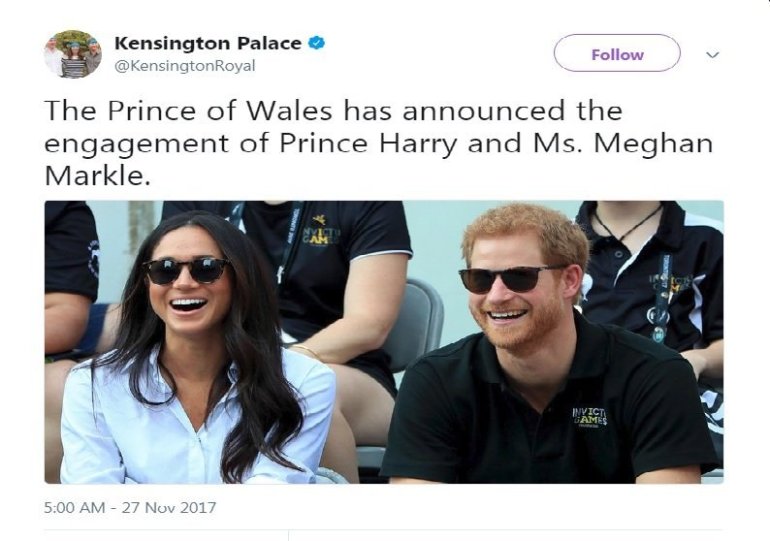Click the yellow Invictus Games logo in background

[x=321, y=232]
